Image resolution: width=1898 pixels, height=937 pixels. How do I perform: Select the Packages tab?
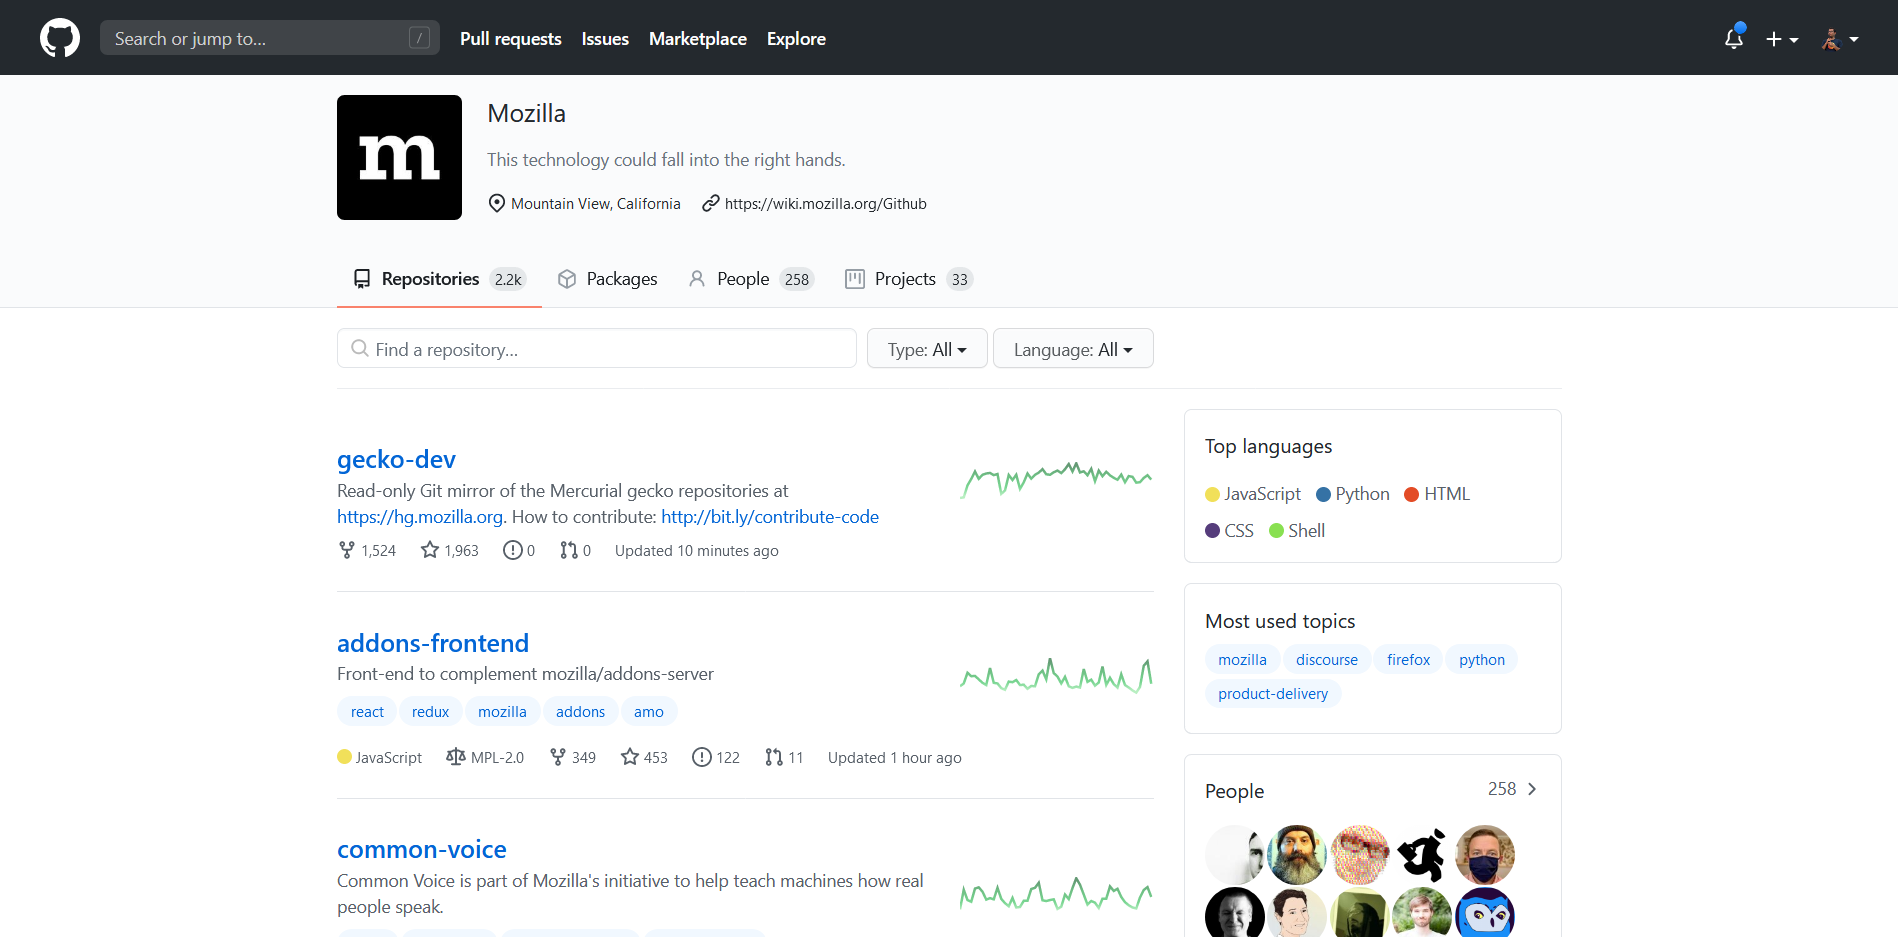(x=607, y=279)
